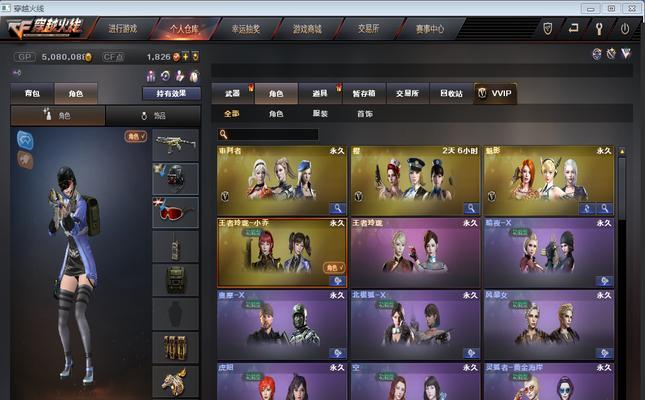Open the 个人仓库 navigation tab
Screen dimensions: 645x400
click(184, 29)
